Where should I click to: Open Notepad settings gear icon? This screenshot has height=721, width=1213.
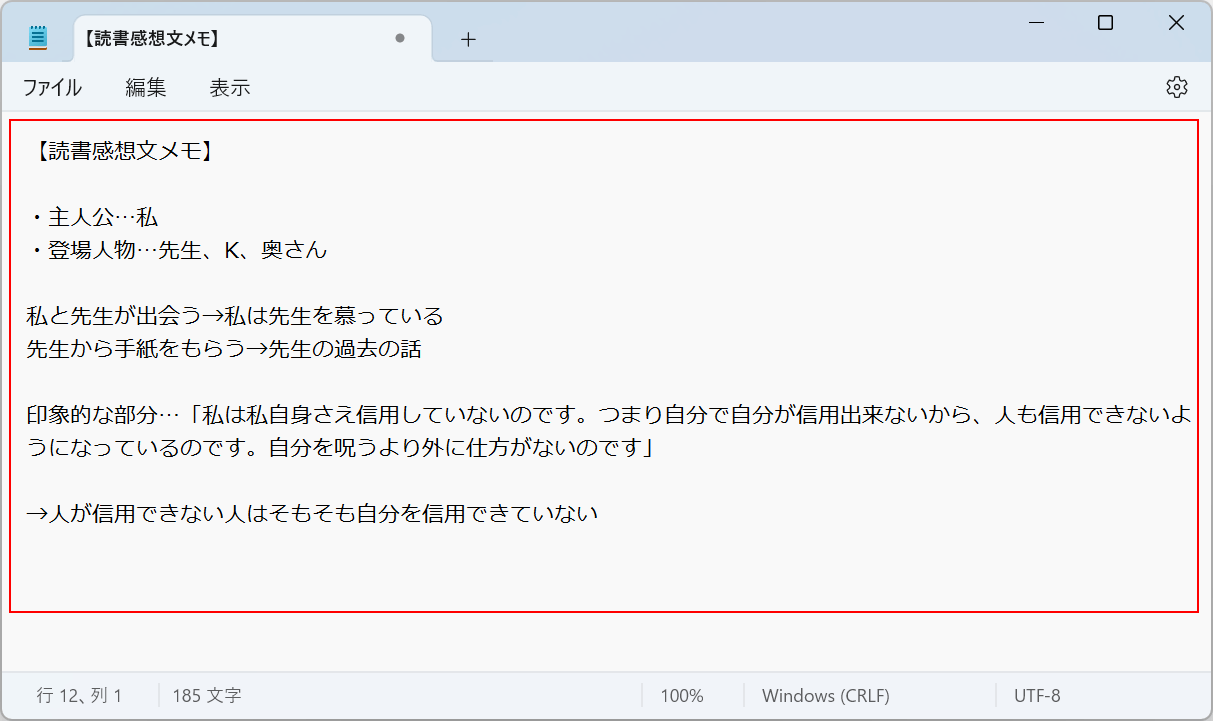[x=1177, y=87]
